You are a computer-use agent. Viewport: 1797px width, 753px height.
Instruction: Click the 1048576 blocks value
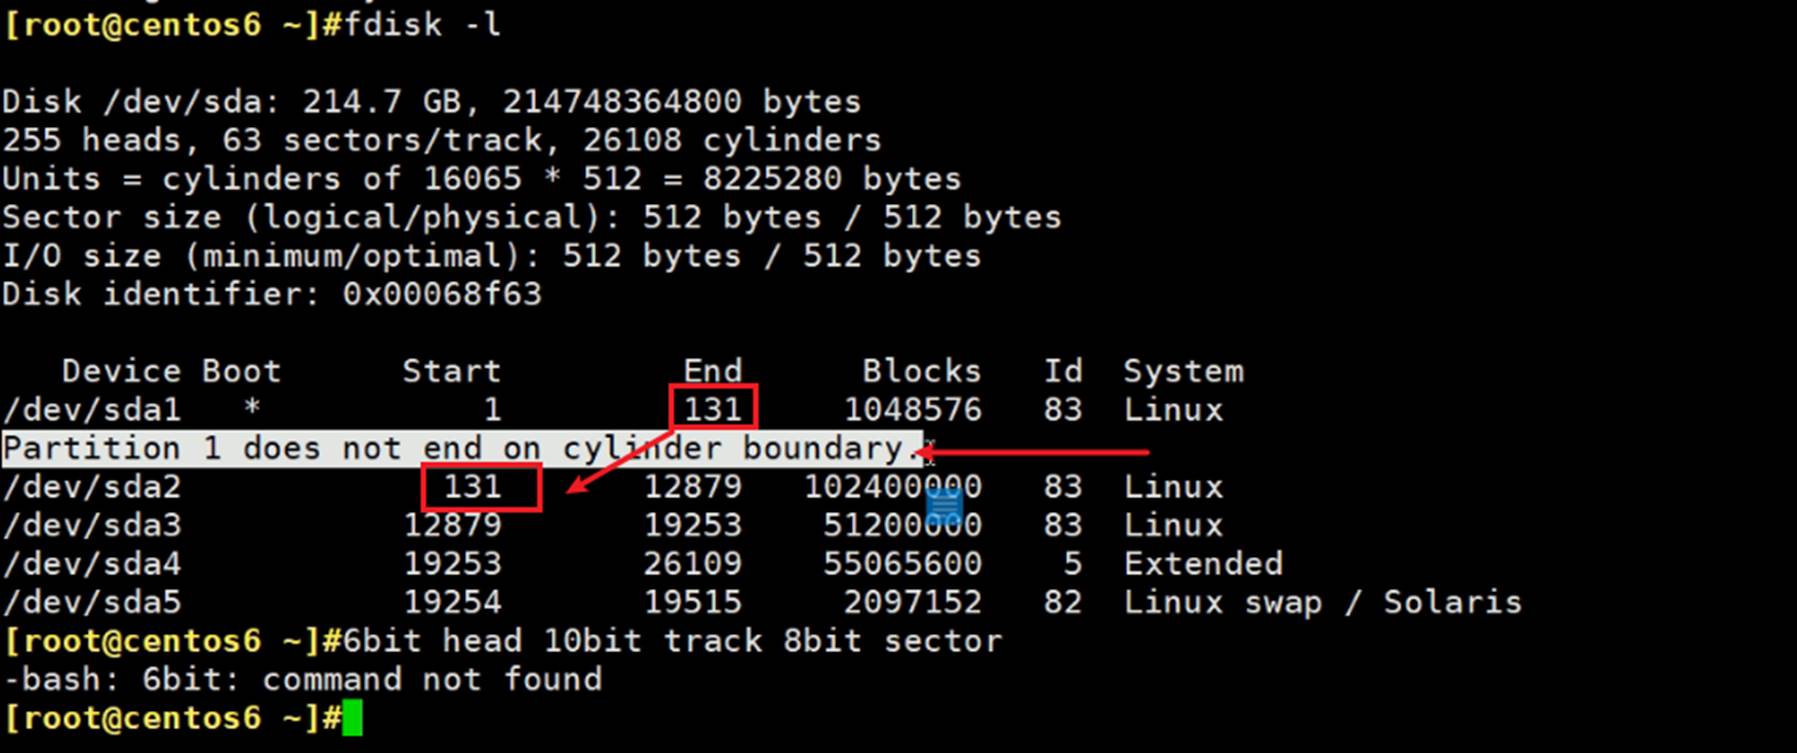pyautogui.click(x=912, y=410)
